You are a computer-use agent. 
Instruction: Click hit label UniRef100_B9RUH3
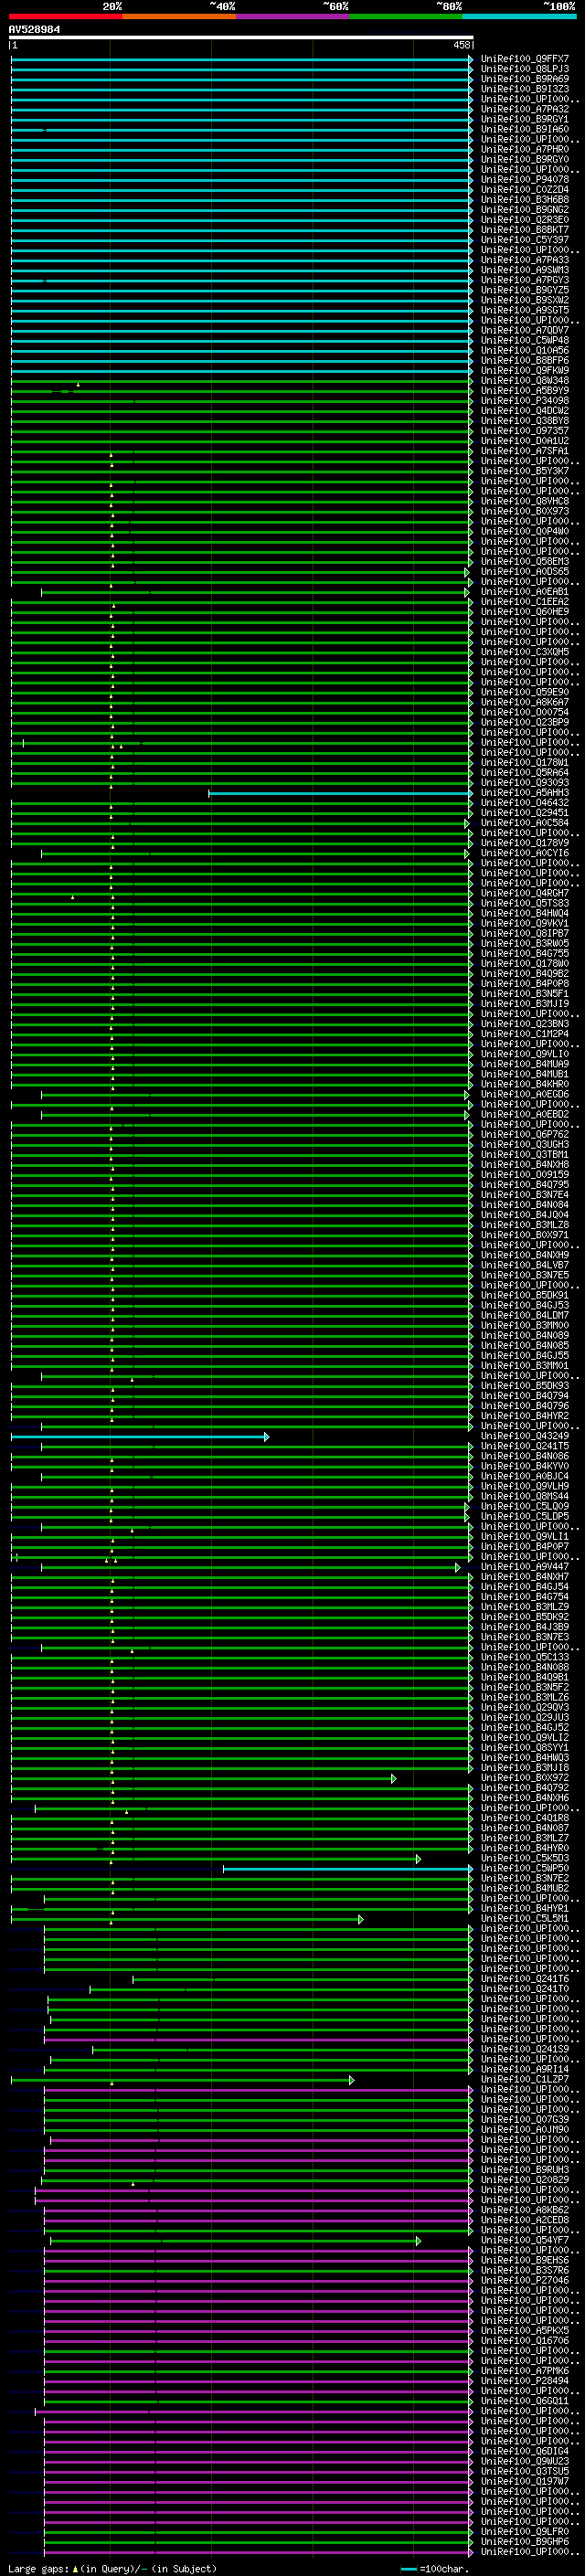[525, 2170]
